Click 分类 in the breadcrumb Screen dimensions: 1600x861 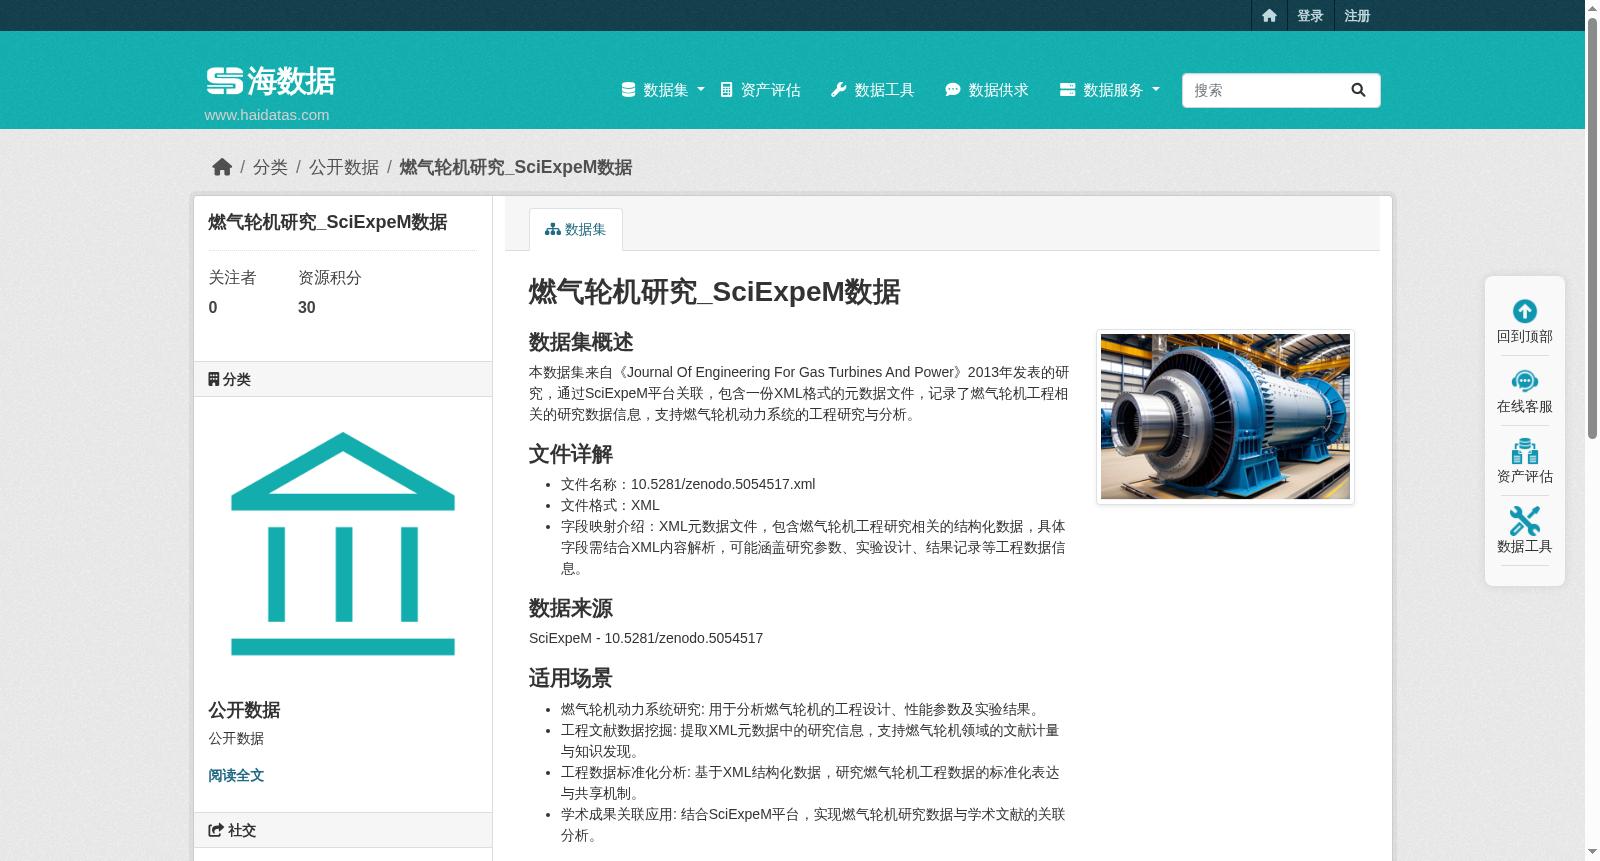coord(270,167)
